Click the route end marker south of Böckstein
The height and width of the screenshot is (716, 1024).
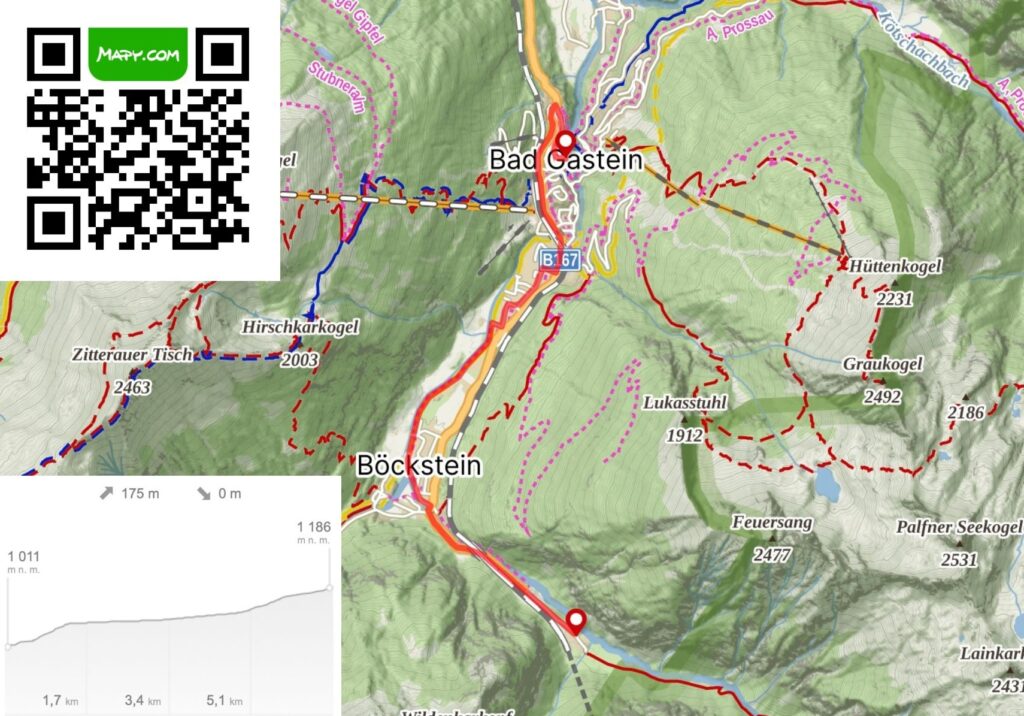[576, 621]
